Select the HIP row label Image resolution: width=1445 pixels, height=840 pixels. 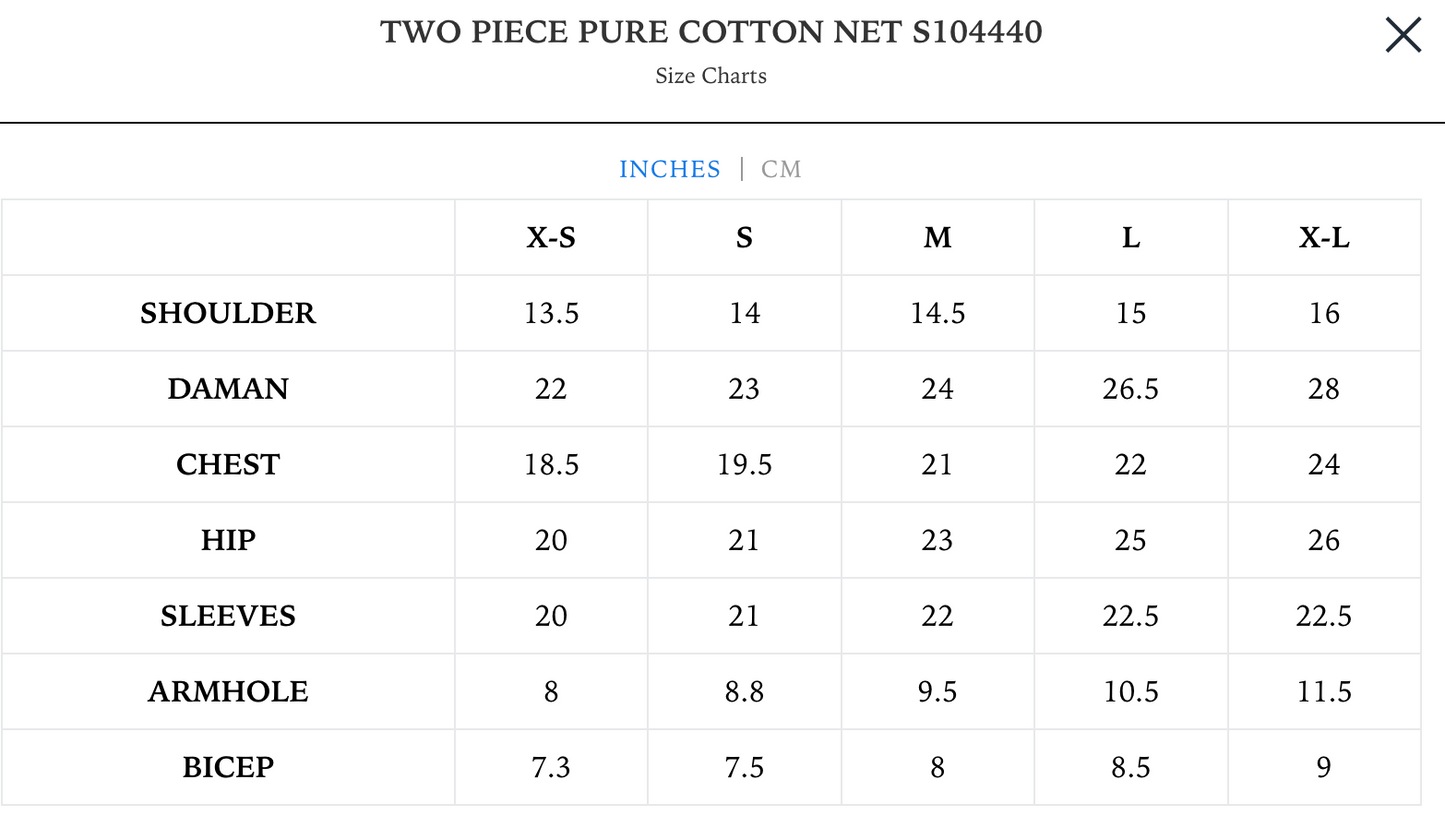(228, 541)
